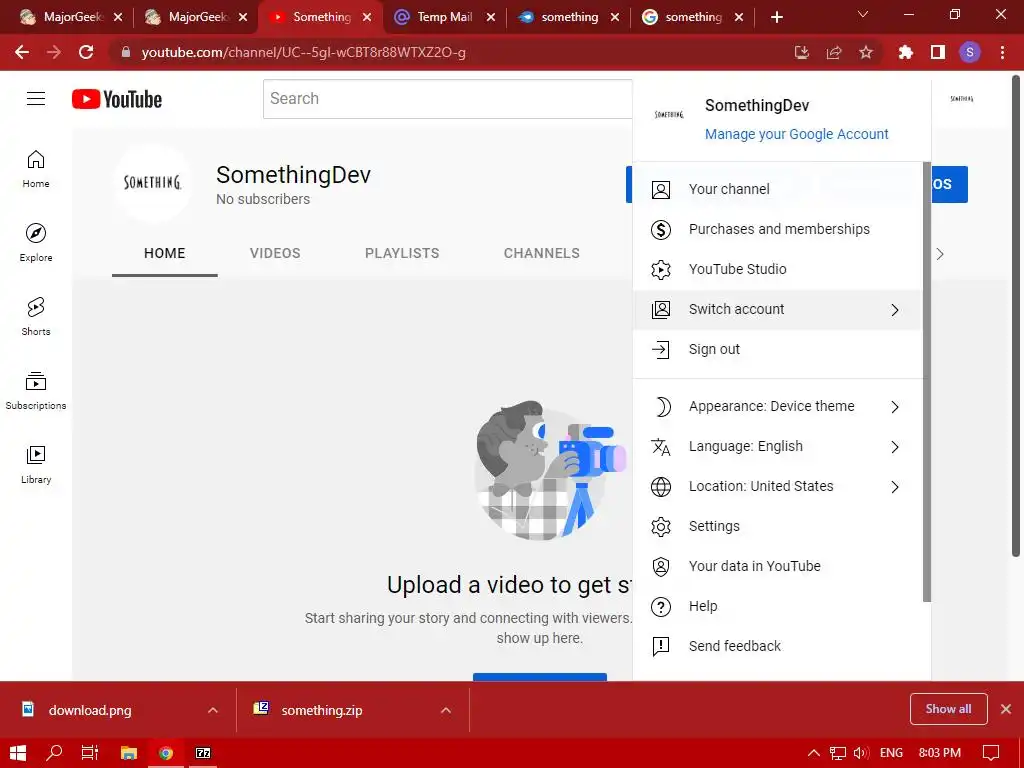Open Shorts in the sidebar
The image size is (1024, 768).
(36, 317)
